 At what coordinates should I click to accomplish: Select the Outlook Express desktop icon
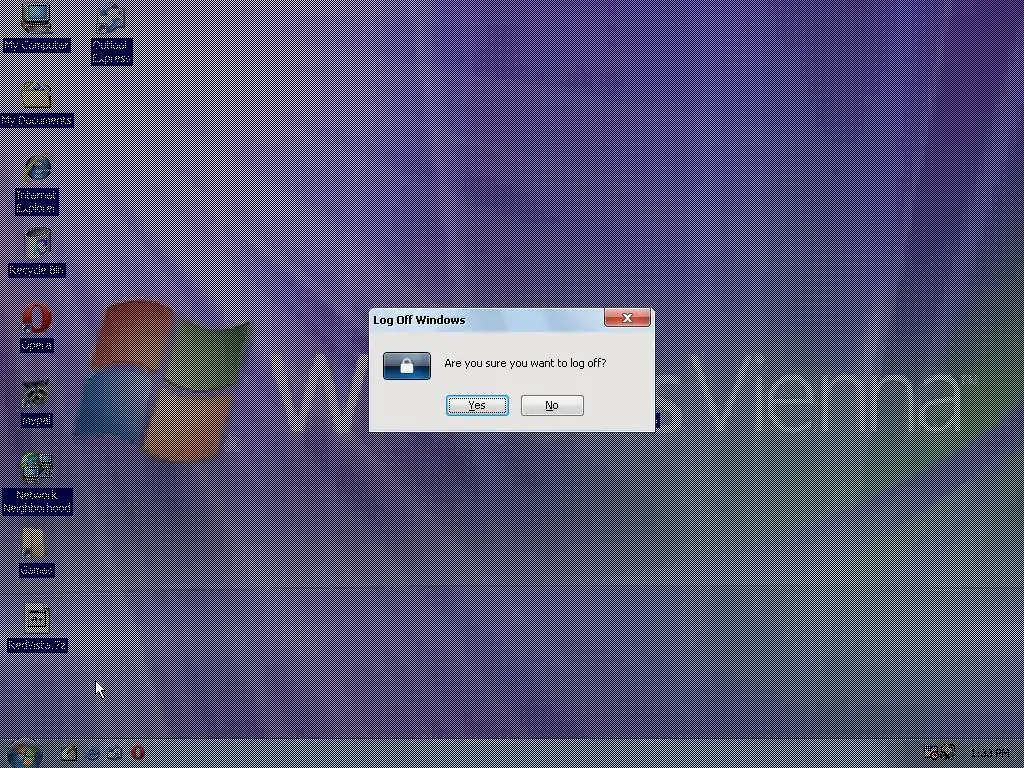(111, 34)
